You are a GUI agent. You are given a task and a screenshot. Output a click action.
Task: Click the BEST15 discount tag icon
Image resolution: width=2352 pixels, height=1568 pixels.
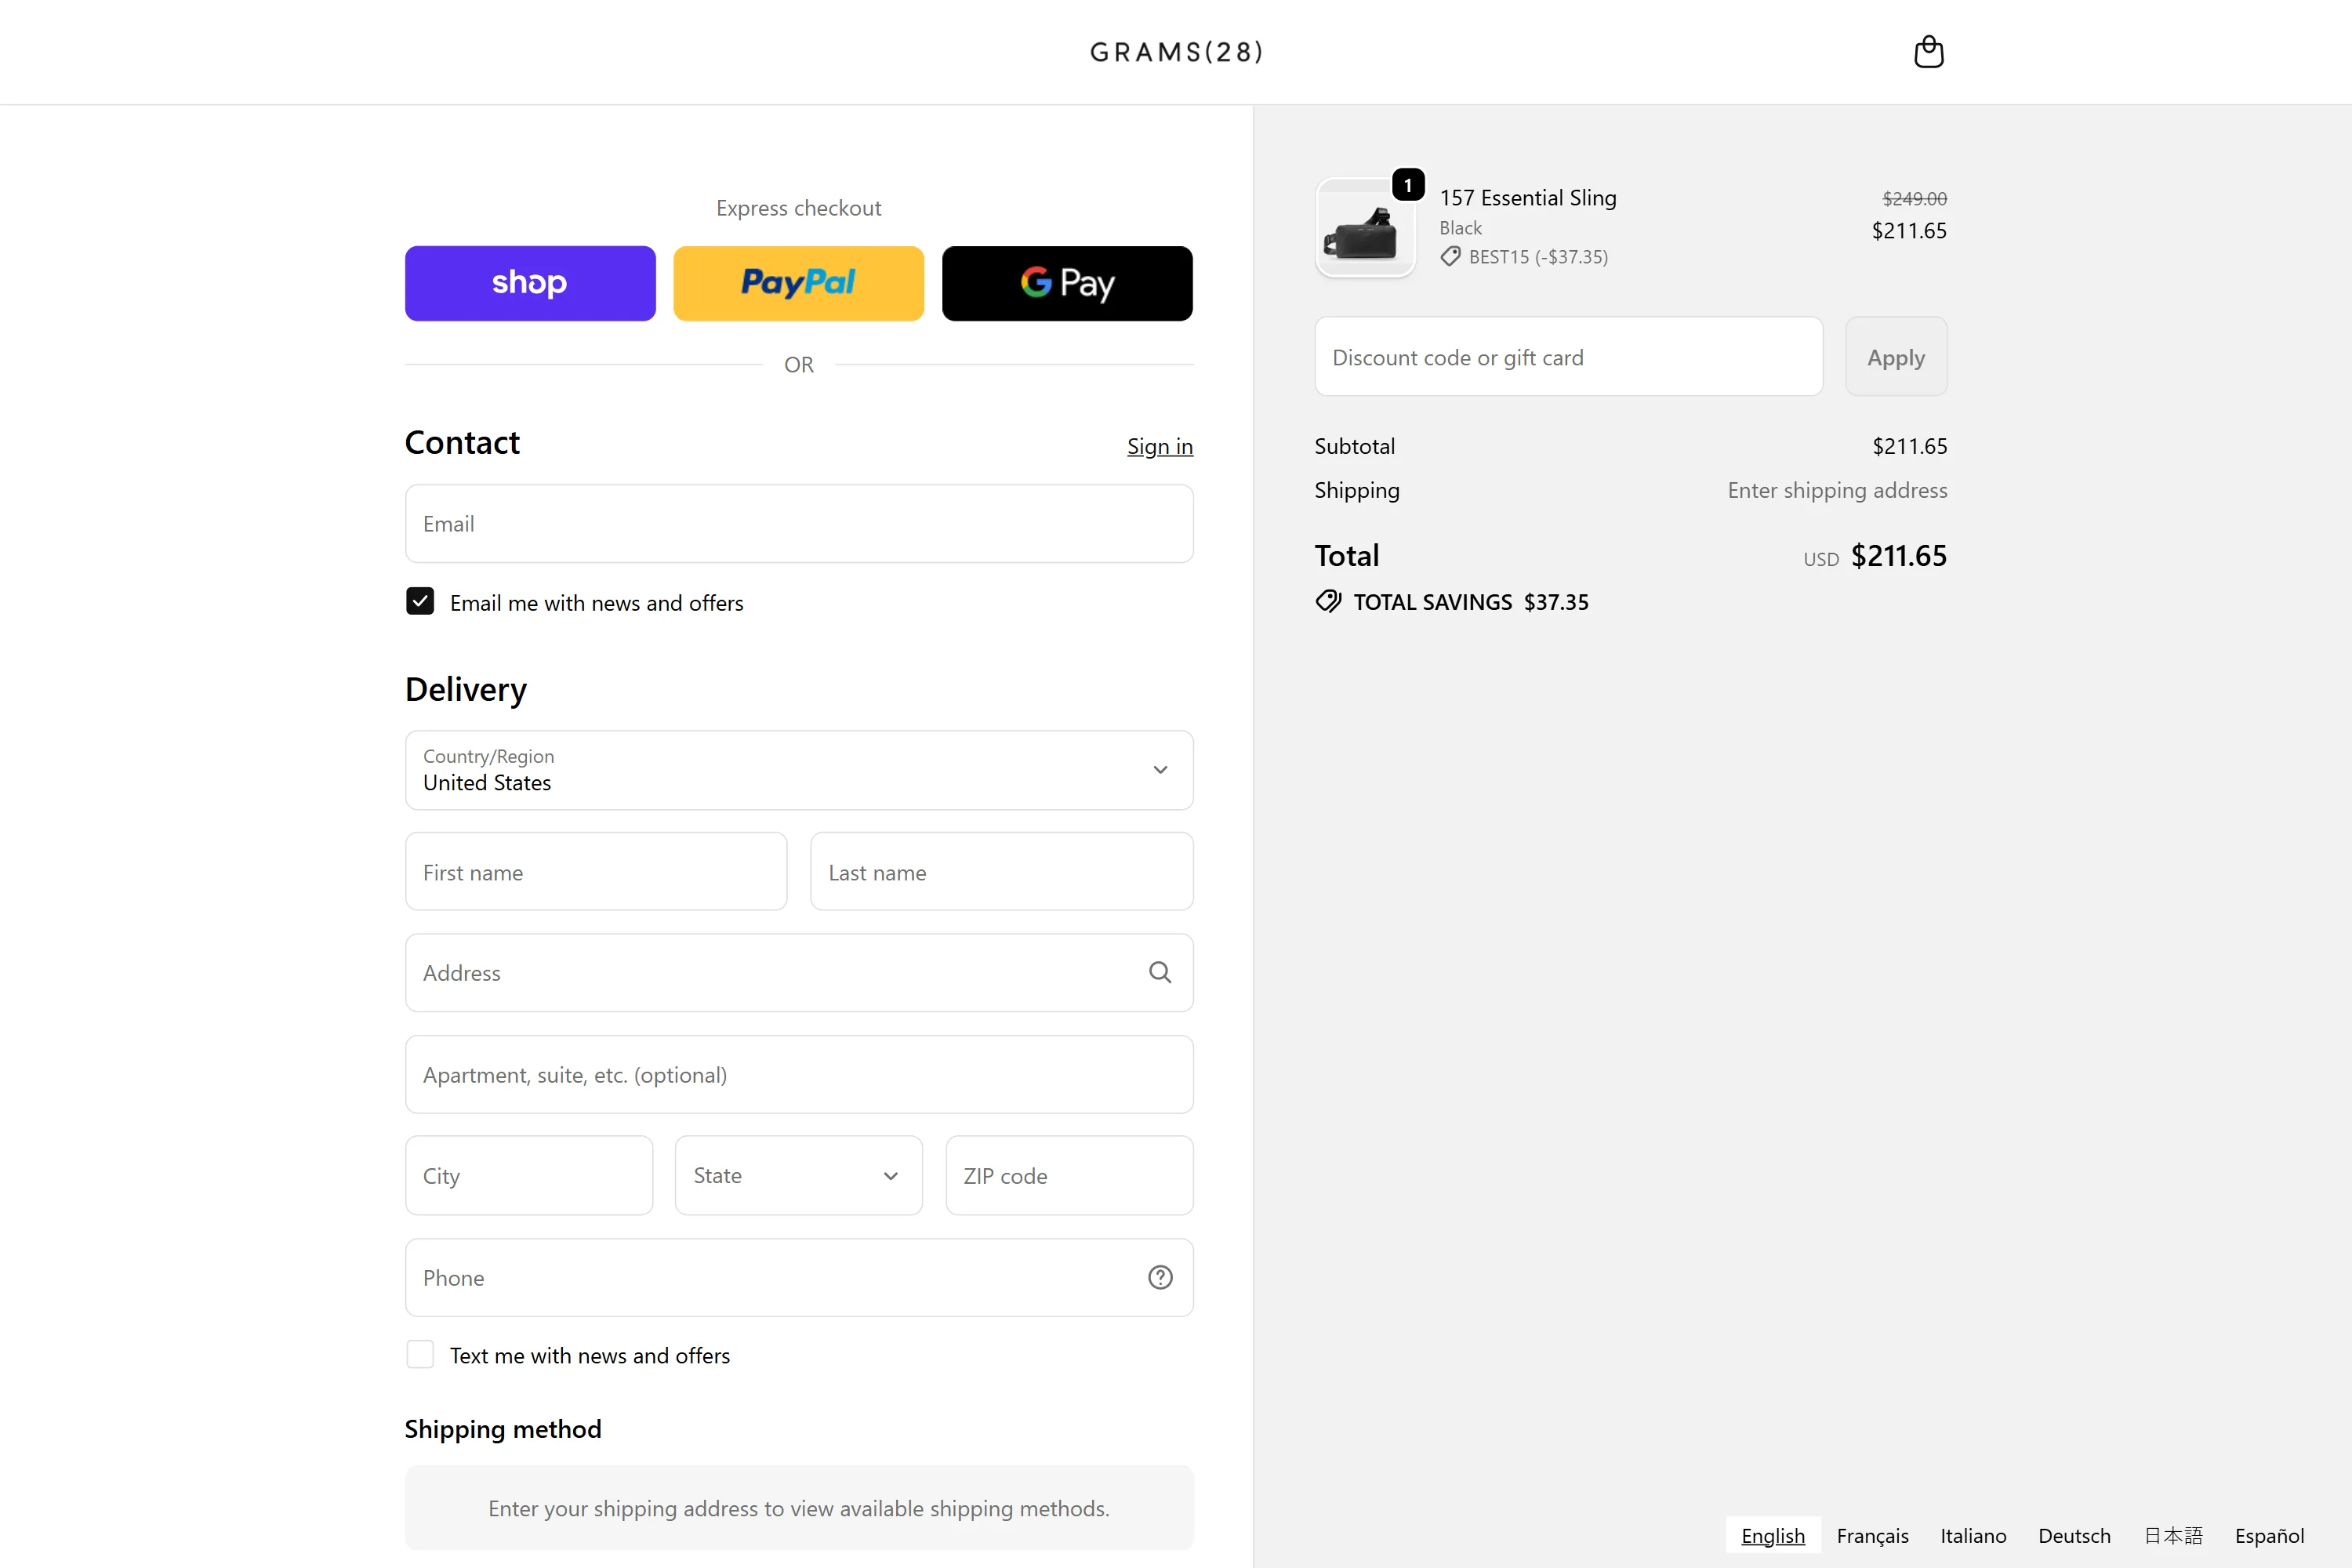coord(1450,257)
